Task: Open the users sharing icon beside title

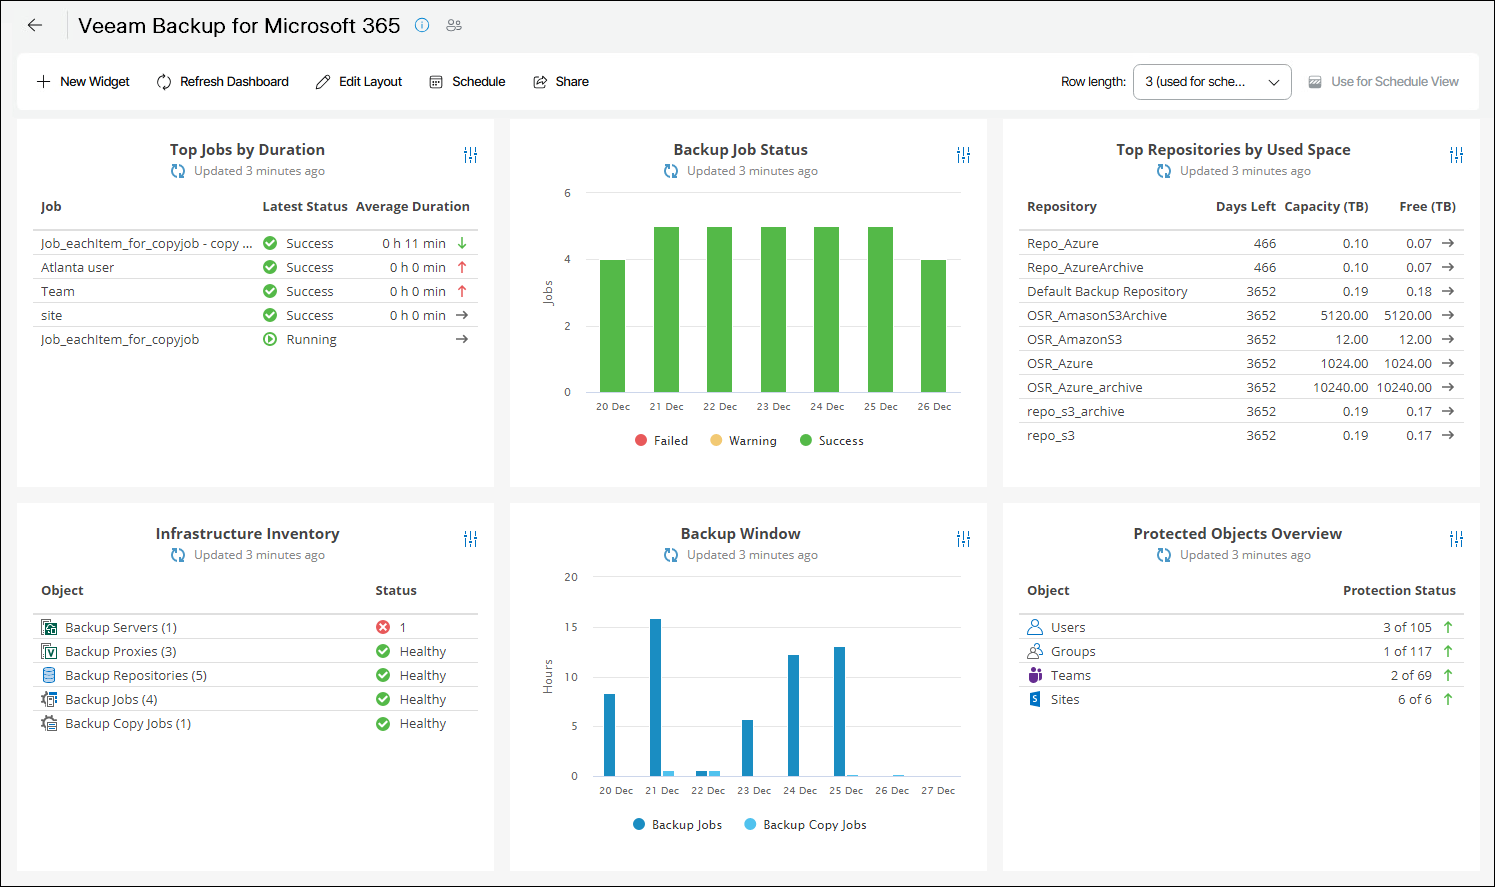Action: click(454, 26)
